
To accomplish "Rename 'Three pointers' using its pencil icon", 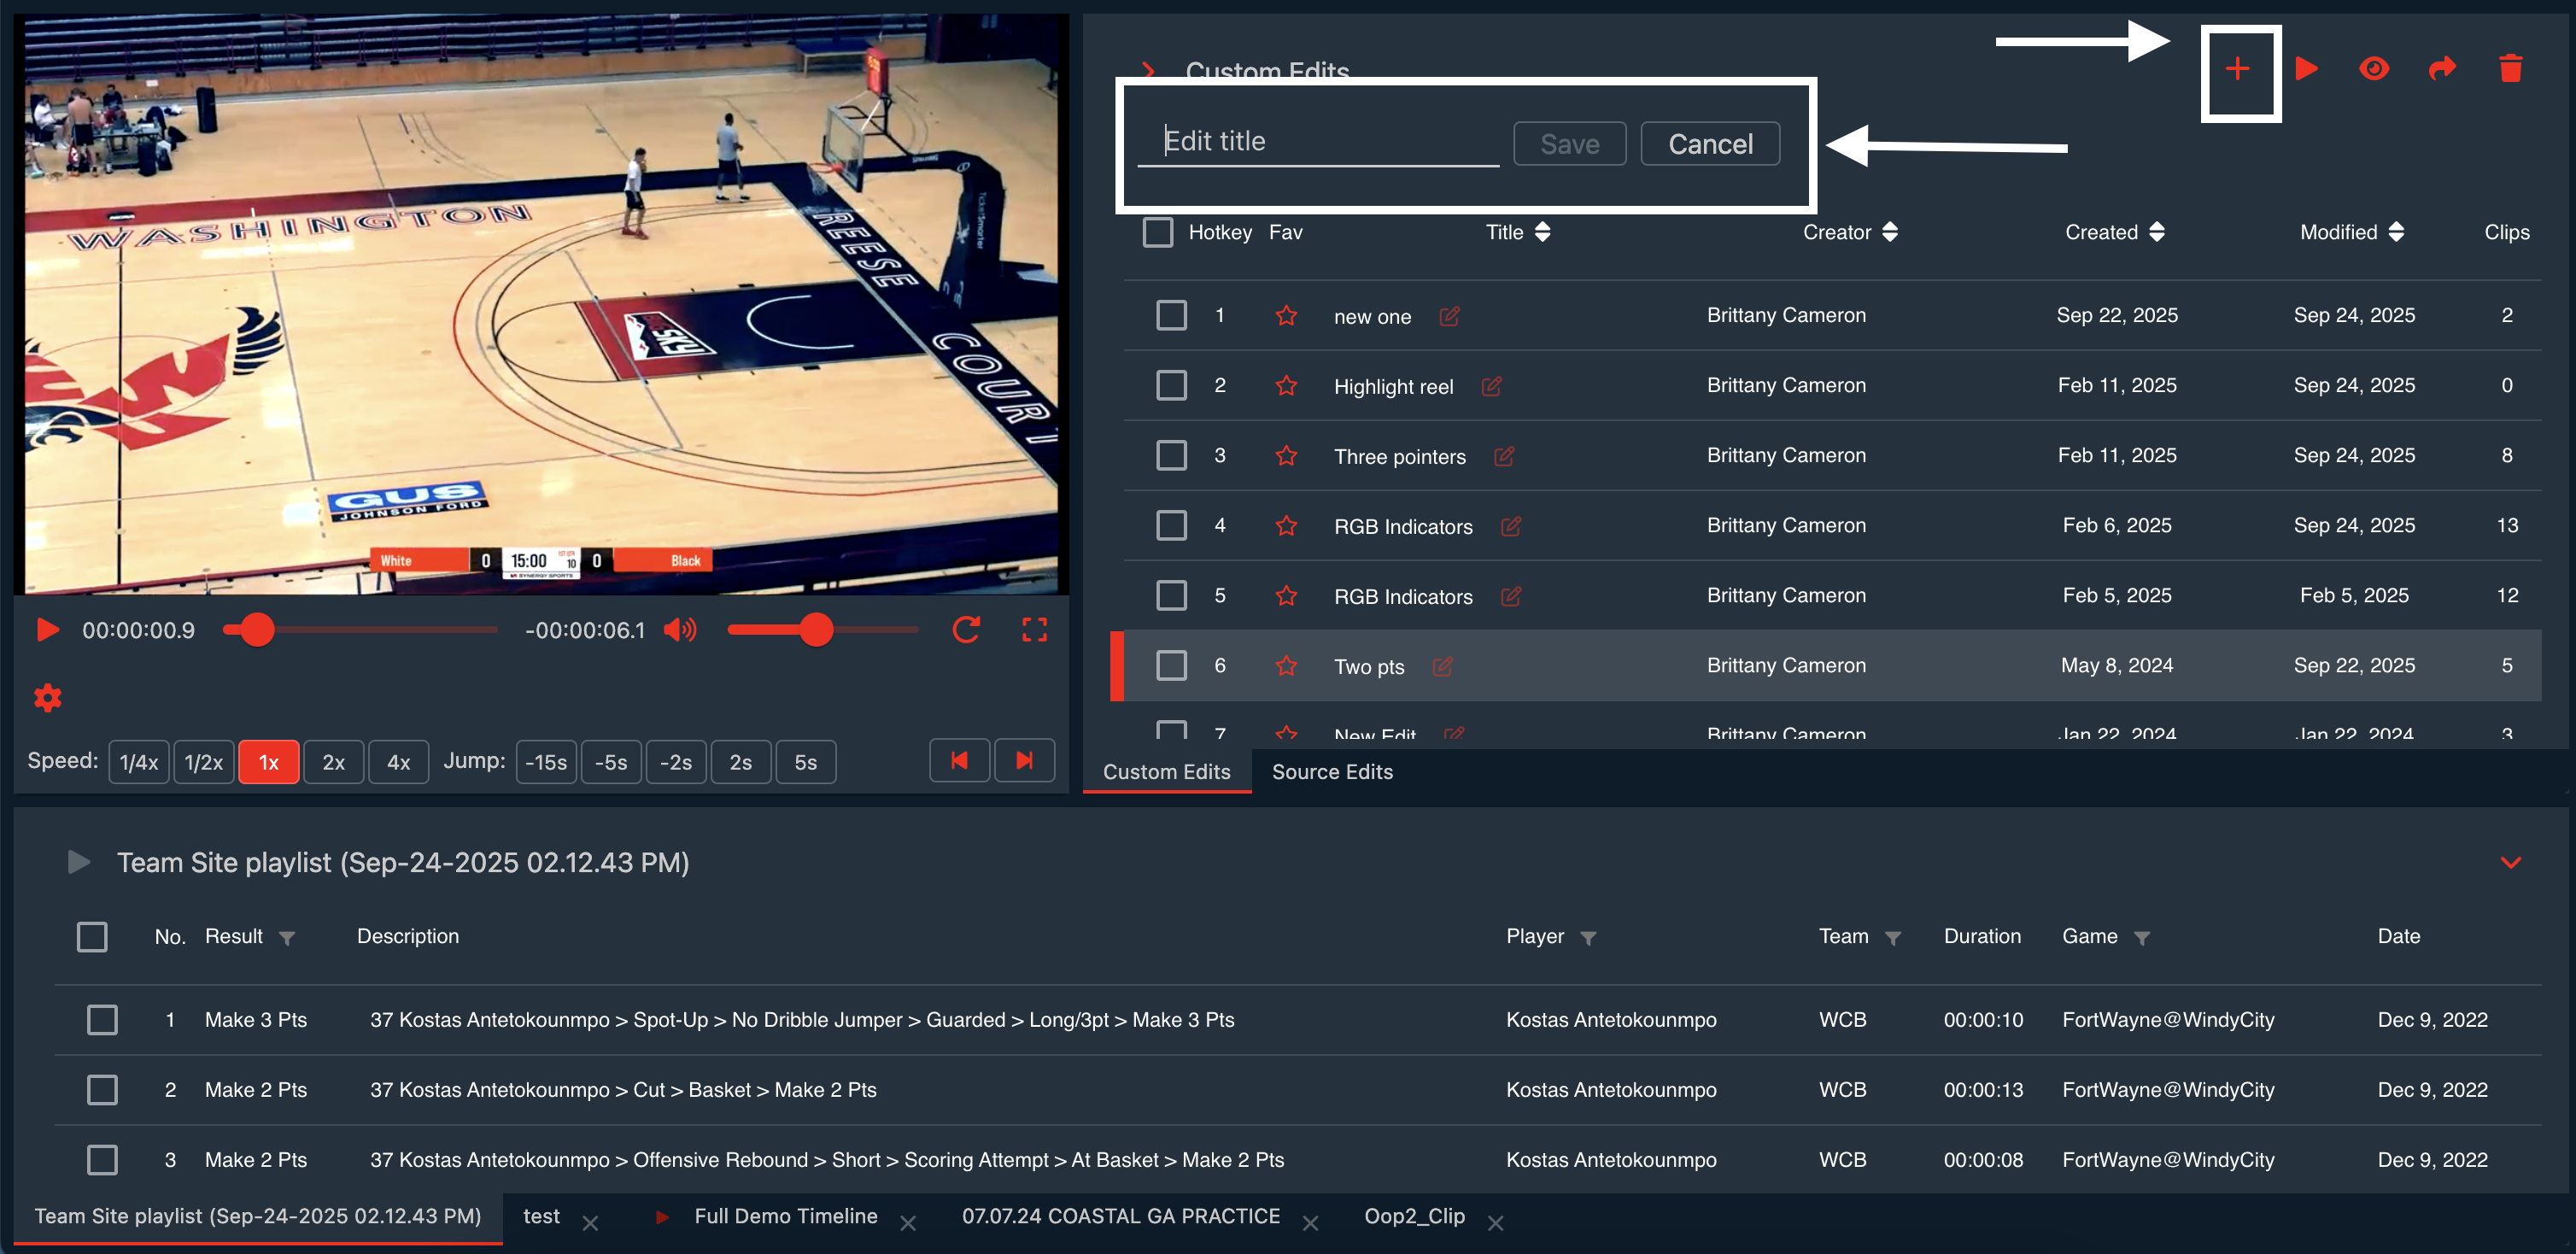I will [x=1503, y=456].
